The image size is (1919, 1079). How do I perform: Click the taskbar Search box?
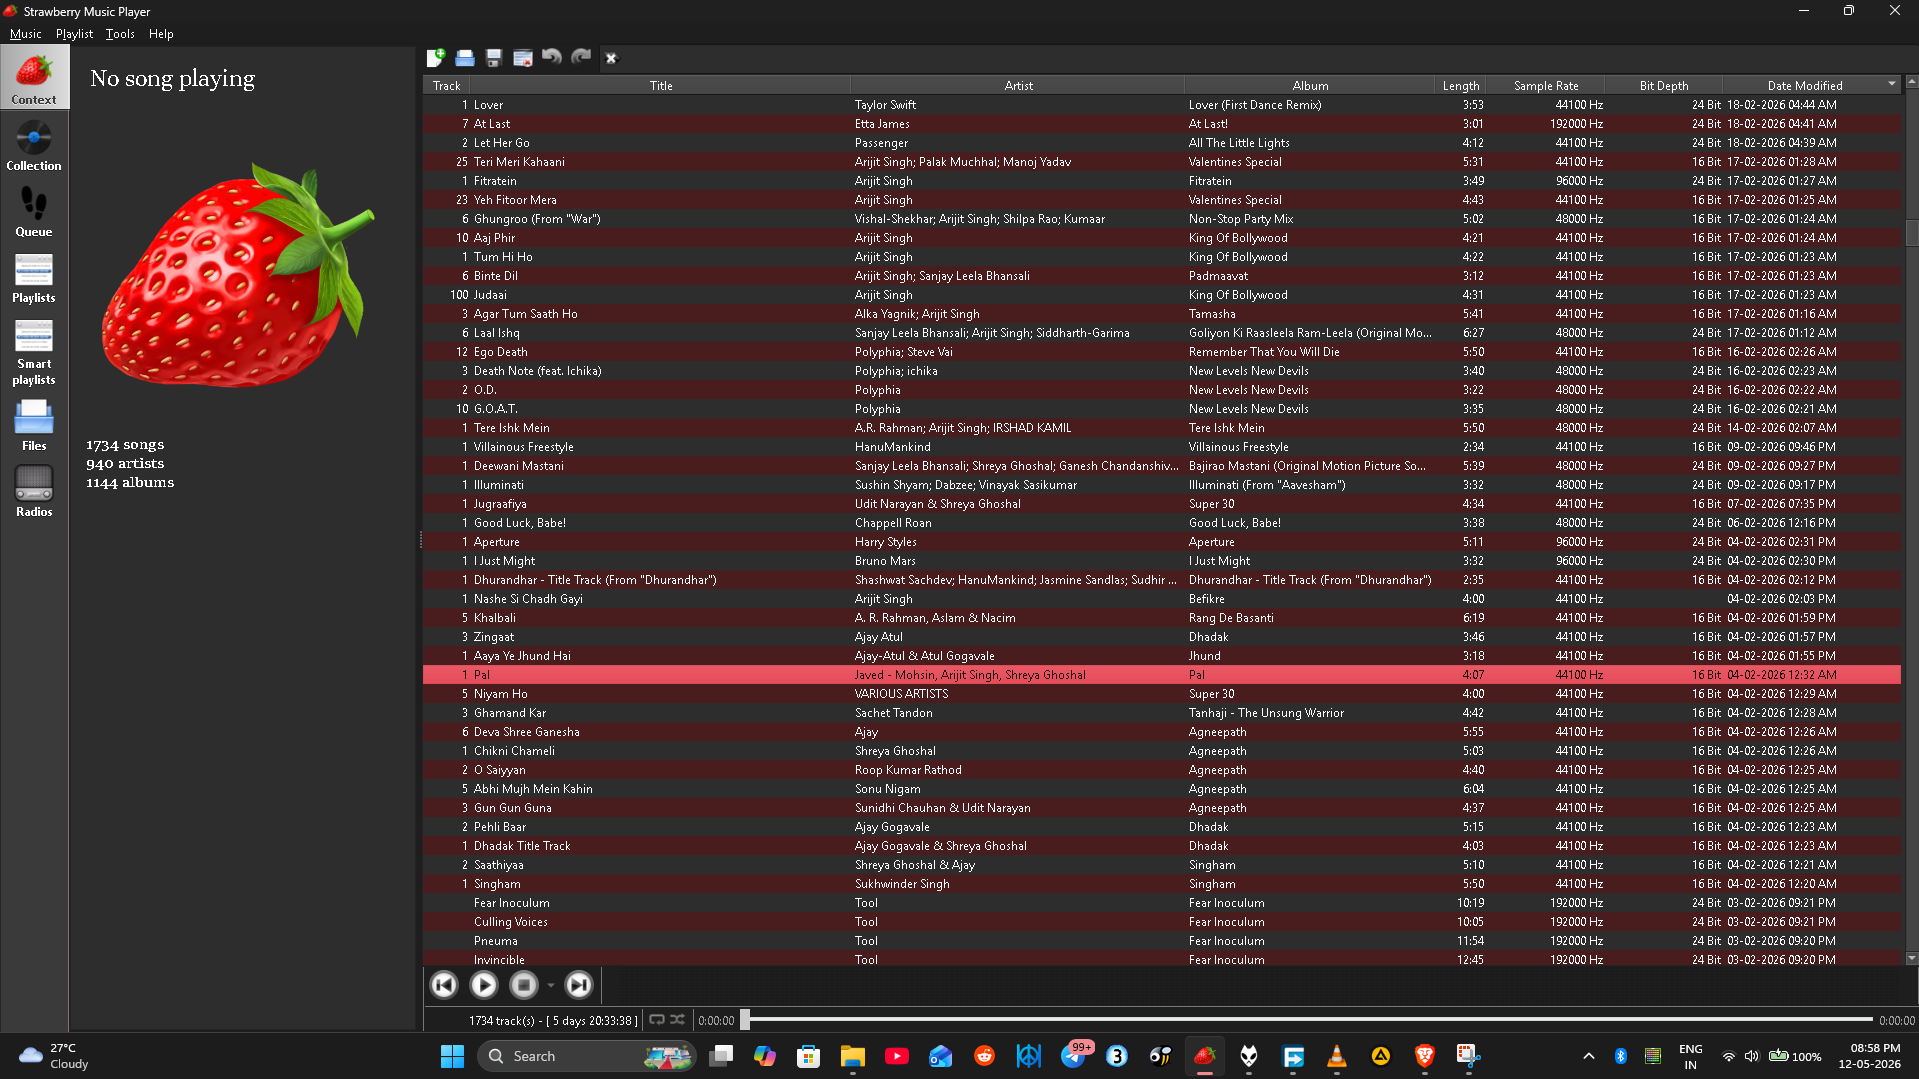click(x=587, y=1056)
